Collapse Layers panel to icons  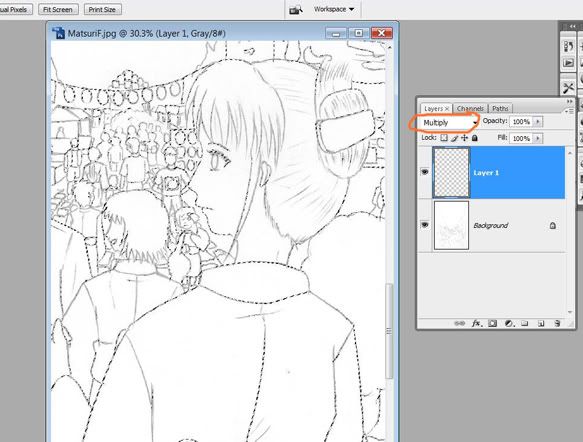pos(569,101)
